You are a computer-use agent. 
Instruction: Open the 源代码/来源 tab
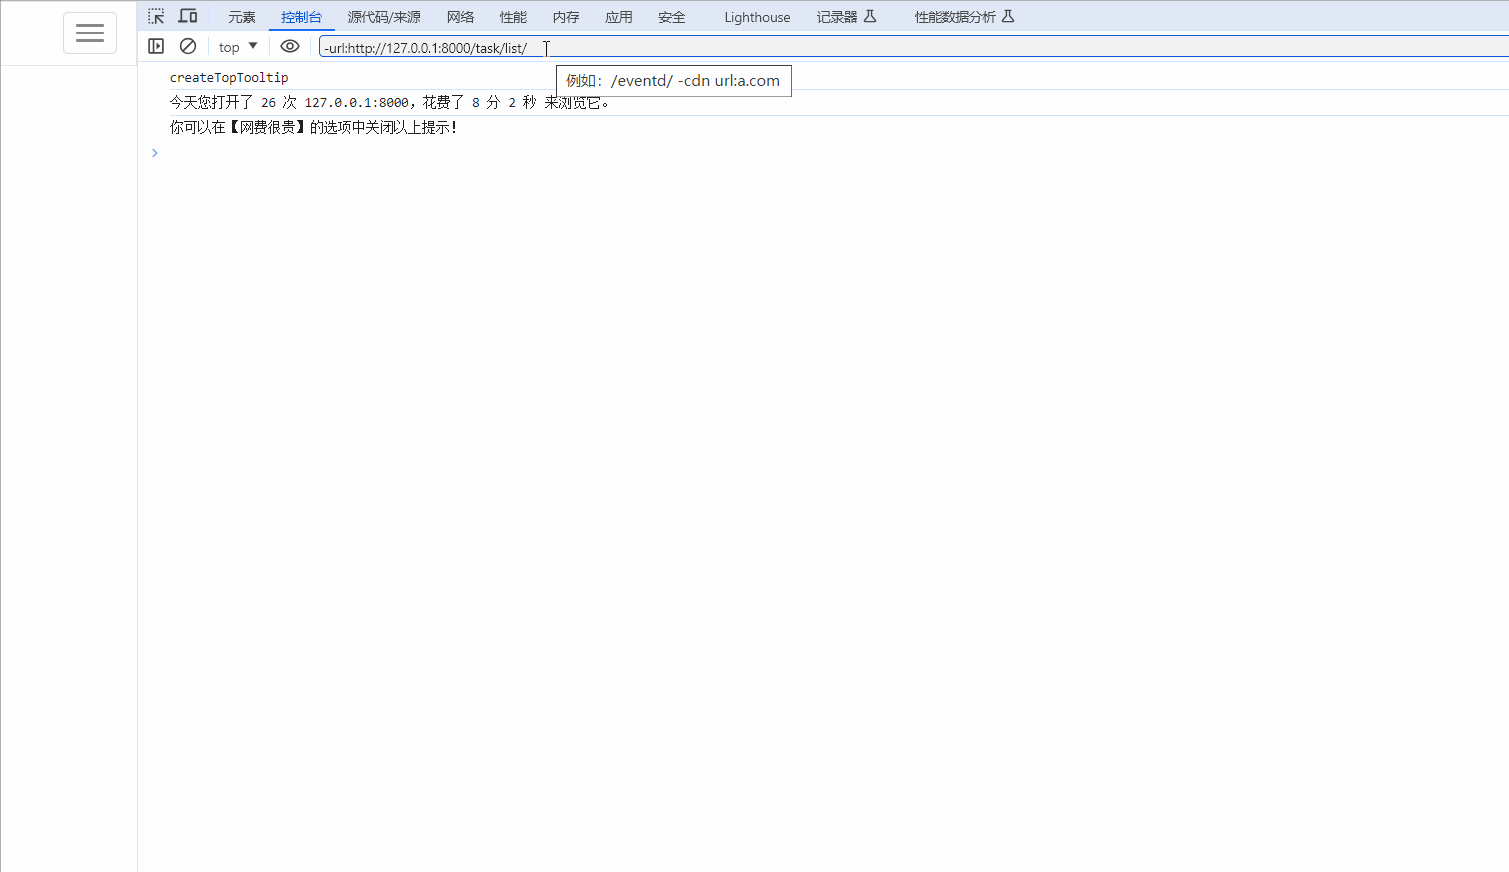click(x=384, y=17)
